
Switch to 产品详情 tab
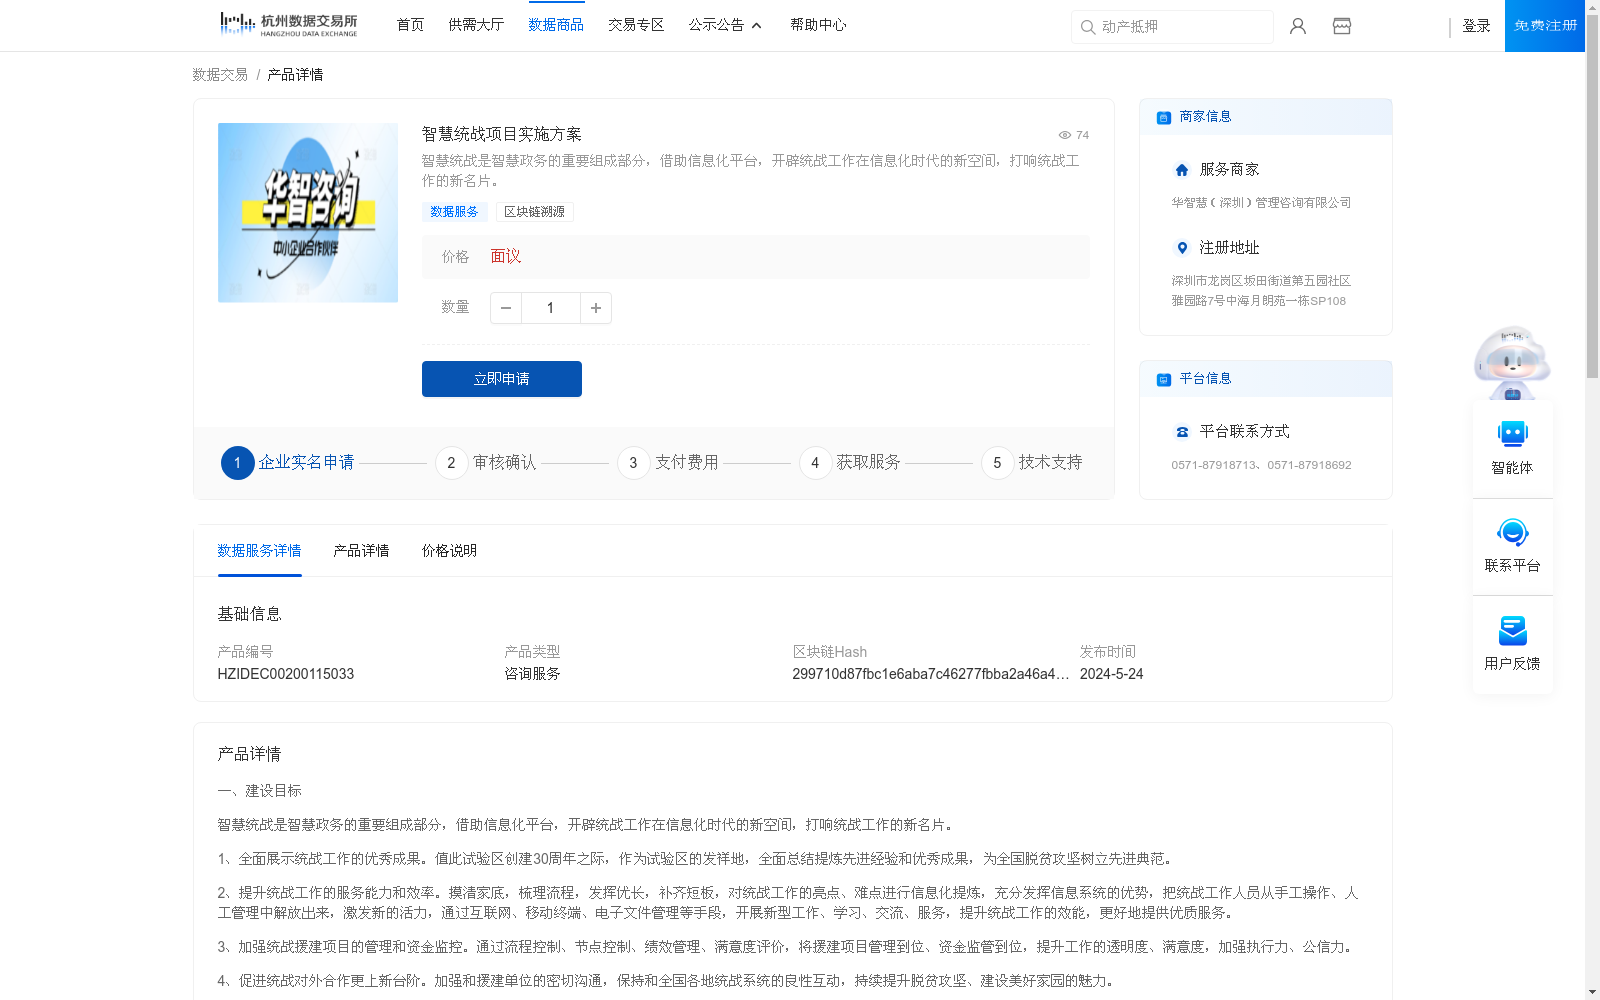point(361,551)
